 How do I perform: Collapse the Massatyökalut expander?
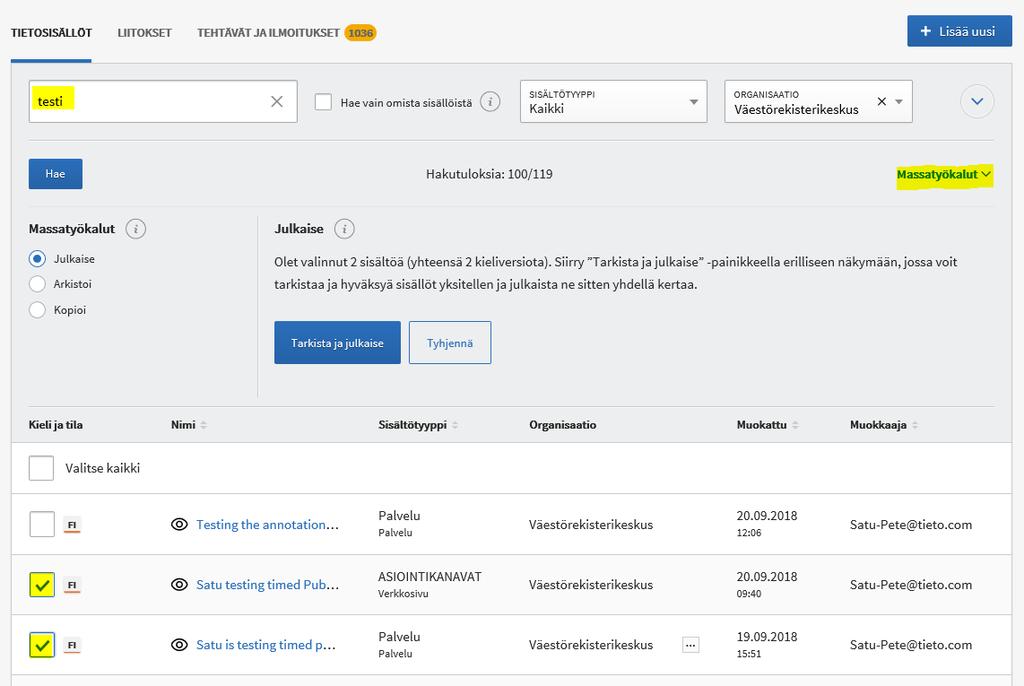[x=944, y=174]
